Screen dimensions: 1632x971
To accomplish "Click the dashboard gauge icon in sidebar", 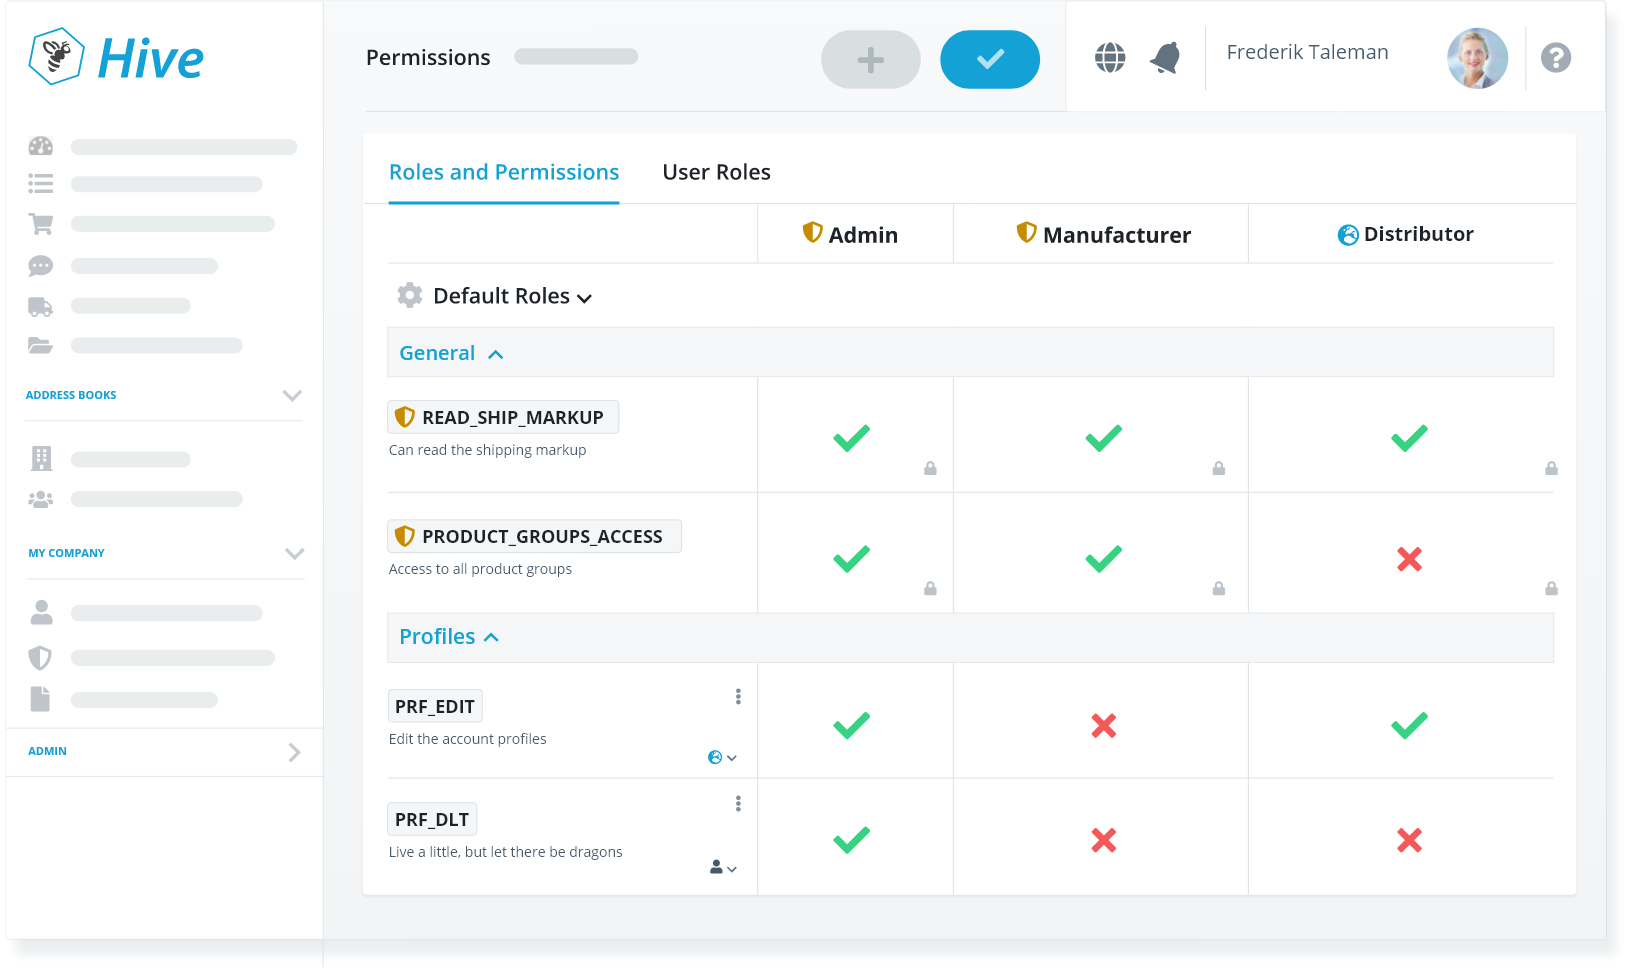I will [41, 146].
